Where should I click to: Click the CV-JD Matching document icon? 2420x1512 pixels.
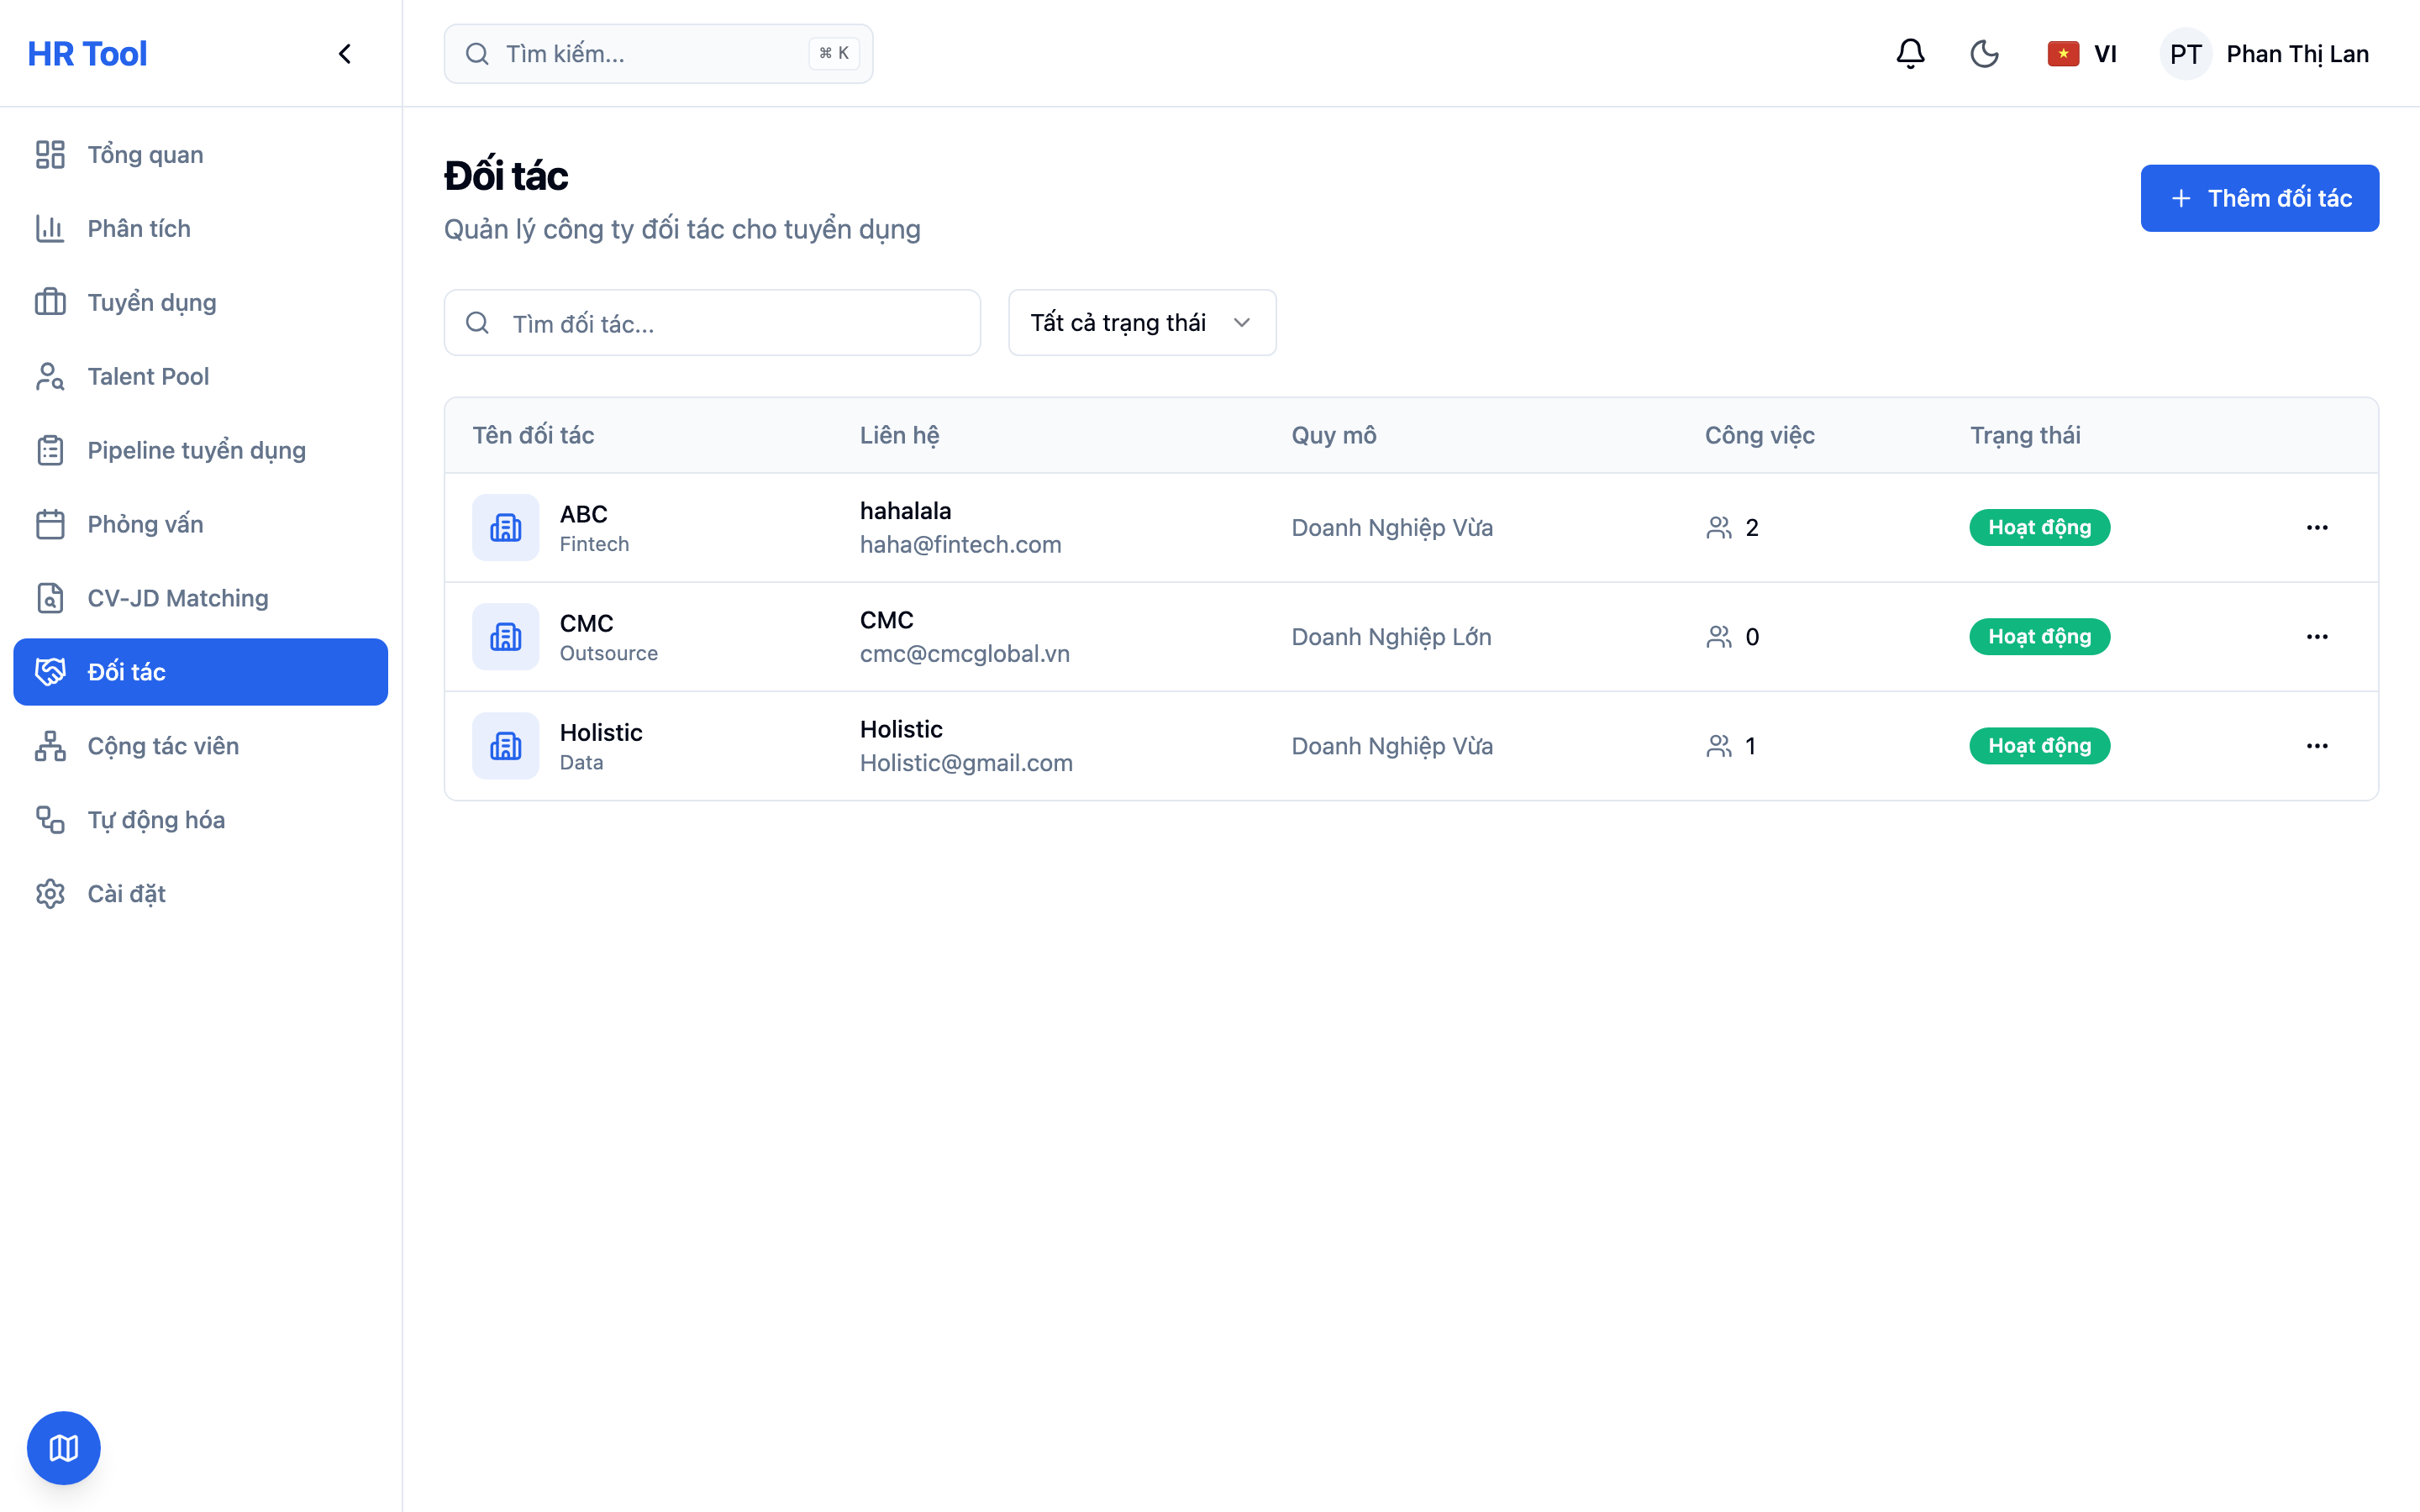50,598
